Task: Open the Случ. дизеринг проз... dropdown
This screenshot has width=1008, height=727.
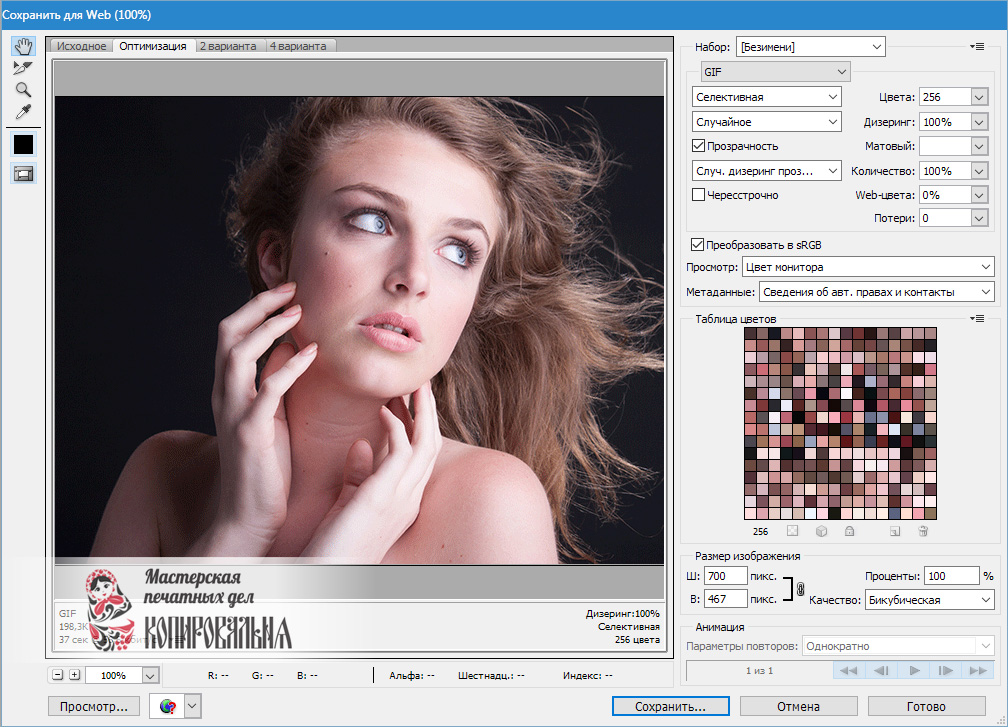Action: click(x=766, y=170)
